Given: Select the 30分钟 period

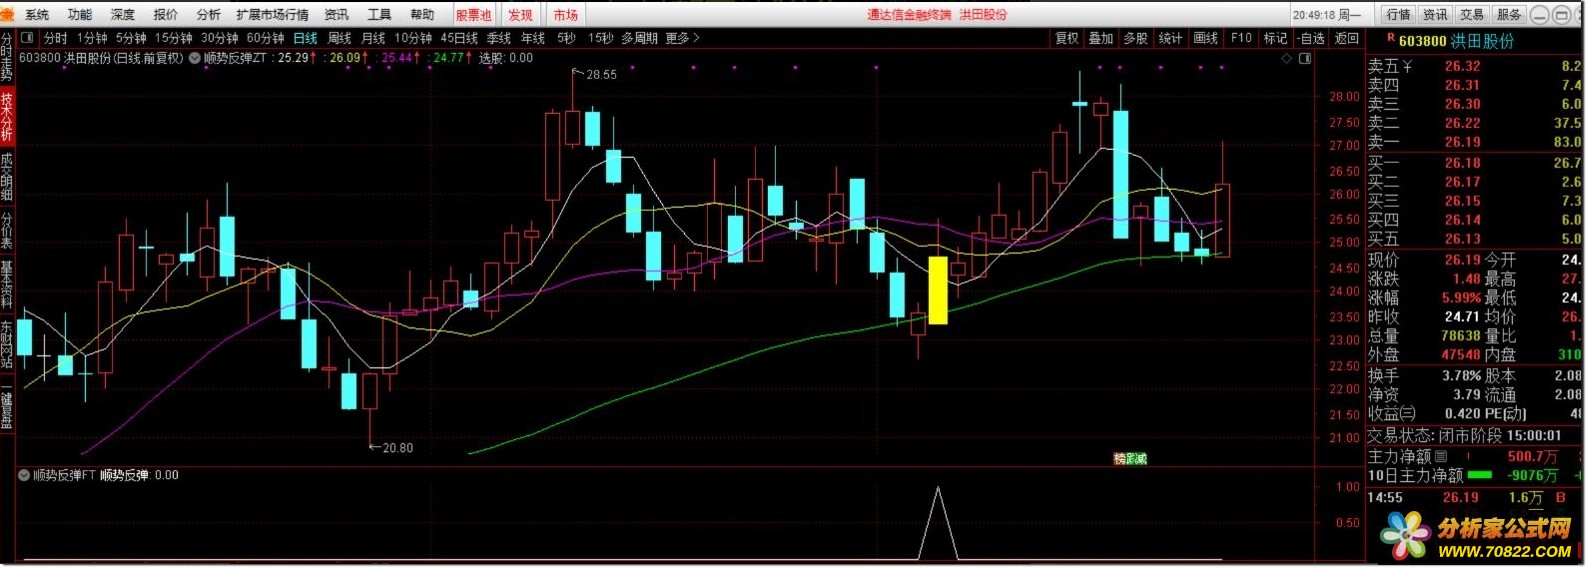Looking at the screenshot, I should (220, 38).
